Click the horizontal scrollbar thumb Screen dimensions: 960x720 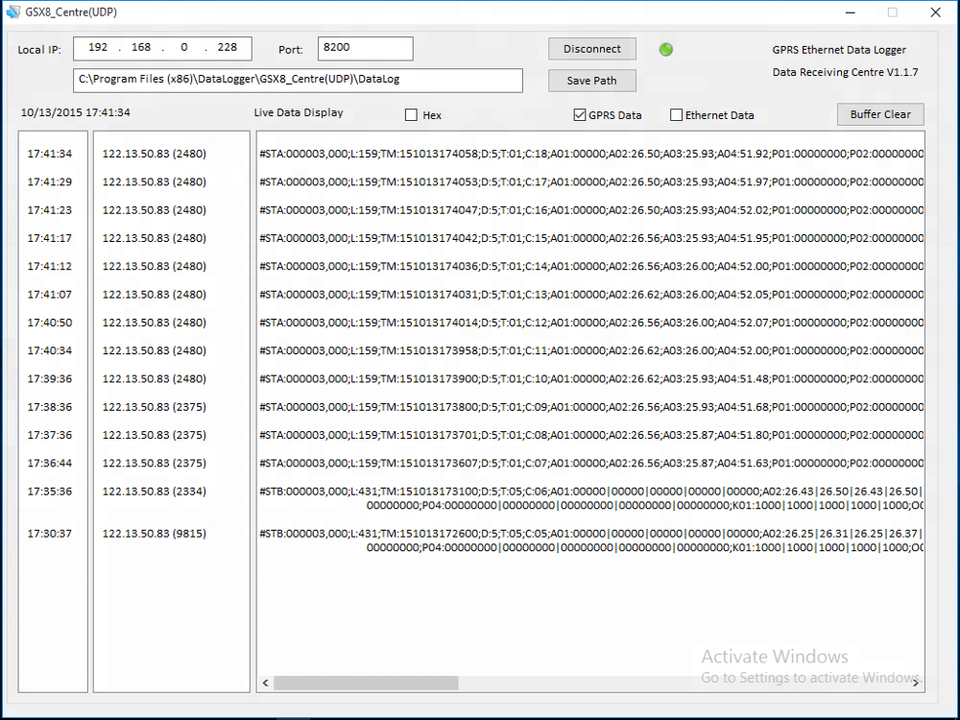pos(365,683)
